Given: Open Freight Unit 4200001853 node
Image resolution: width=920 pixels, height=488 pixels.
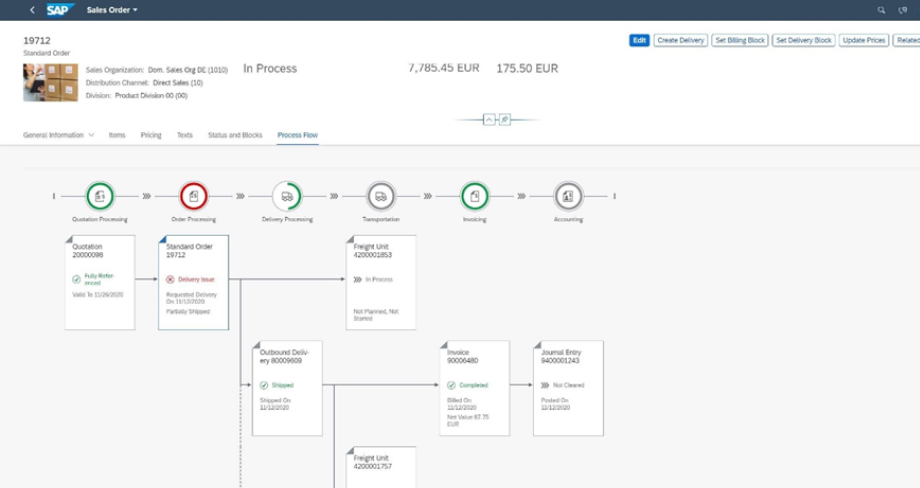Looking at the screenshot, I should [x=381, y=282].
